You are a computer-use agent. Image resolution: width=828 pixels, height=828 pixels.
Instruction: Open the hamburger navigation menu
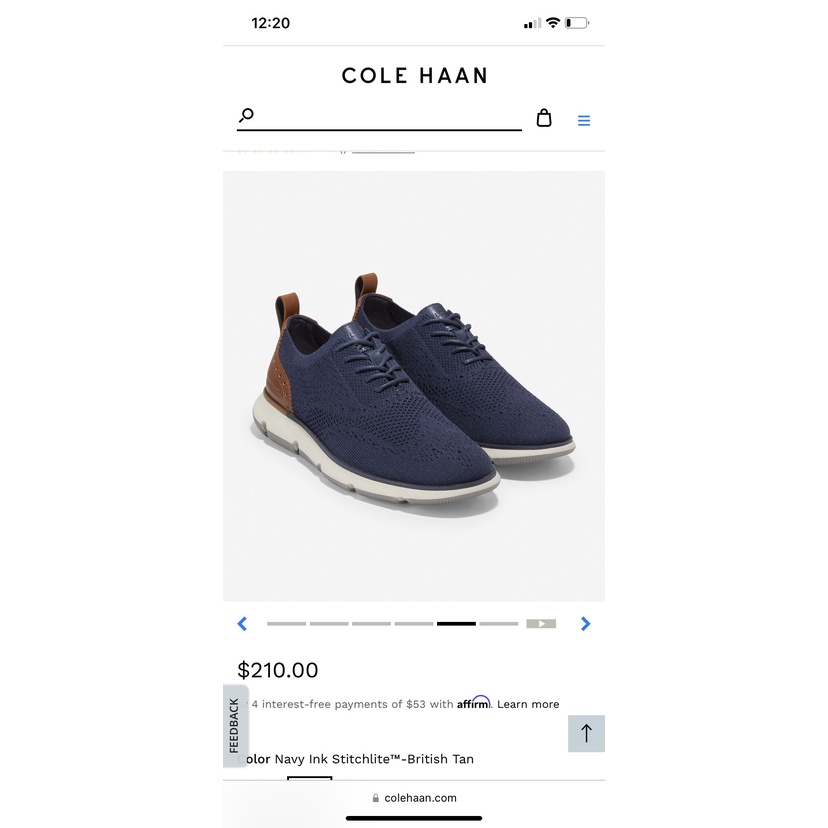[584, 121]
